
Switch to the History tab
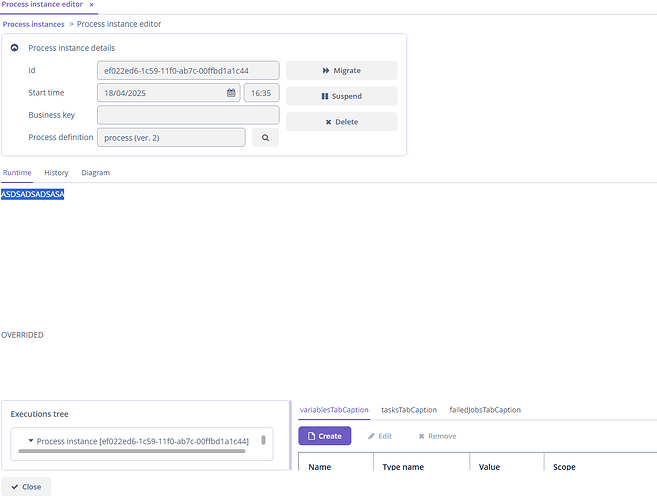(x=56, y=173)
